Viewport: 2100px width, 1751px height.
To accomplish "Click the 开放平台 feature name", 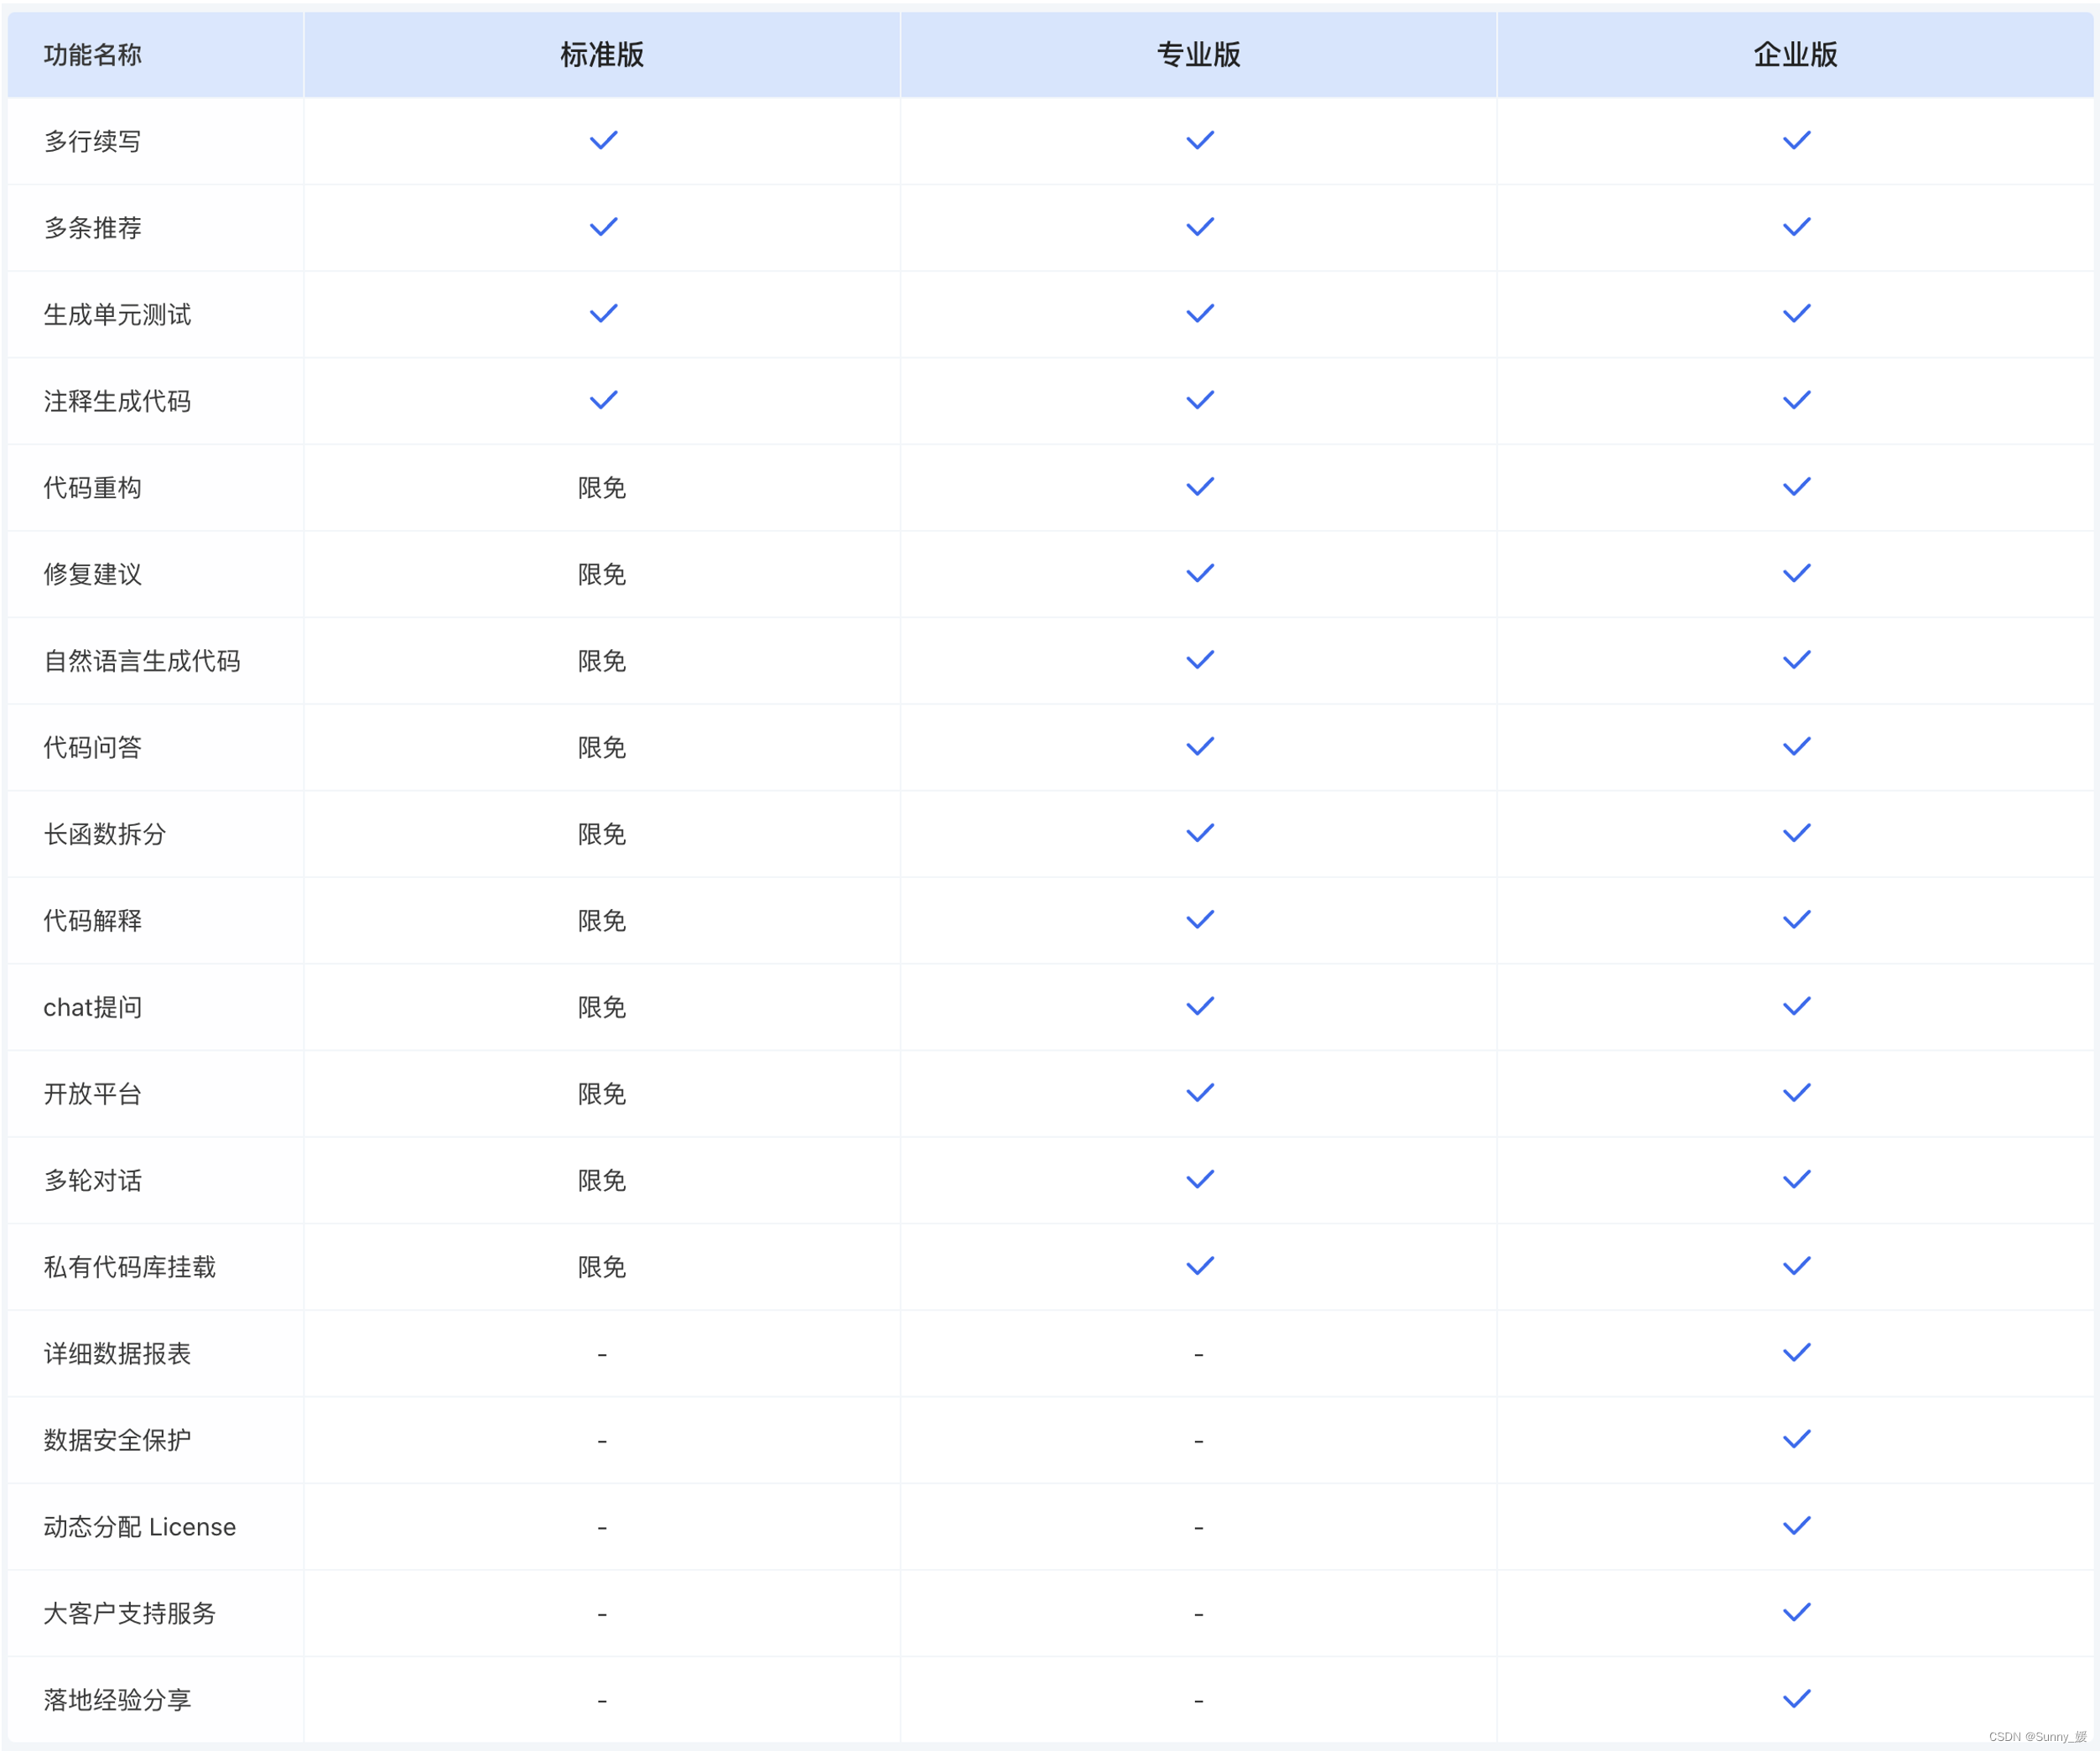I will click(93, 1094).
